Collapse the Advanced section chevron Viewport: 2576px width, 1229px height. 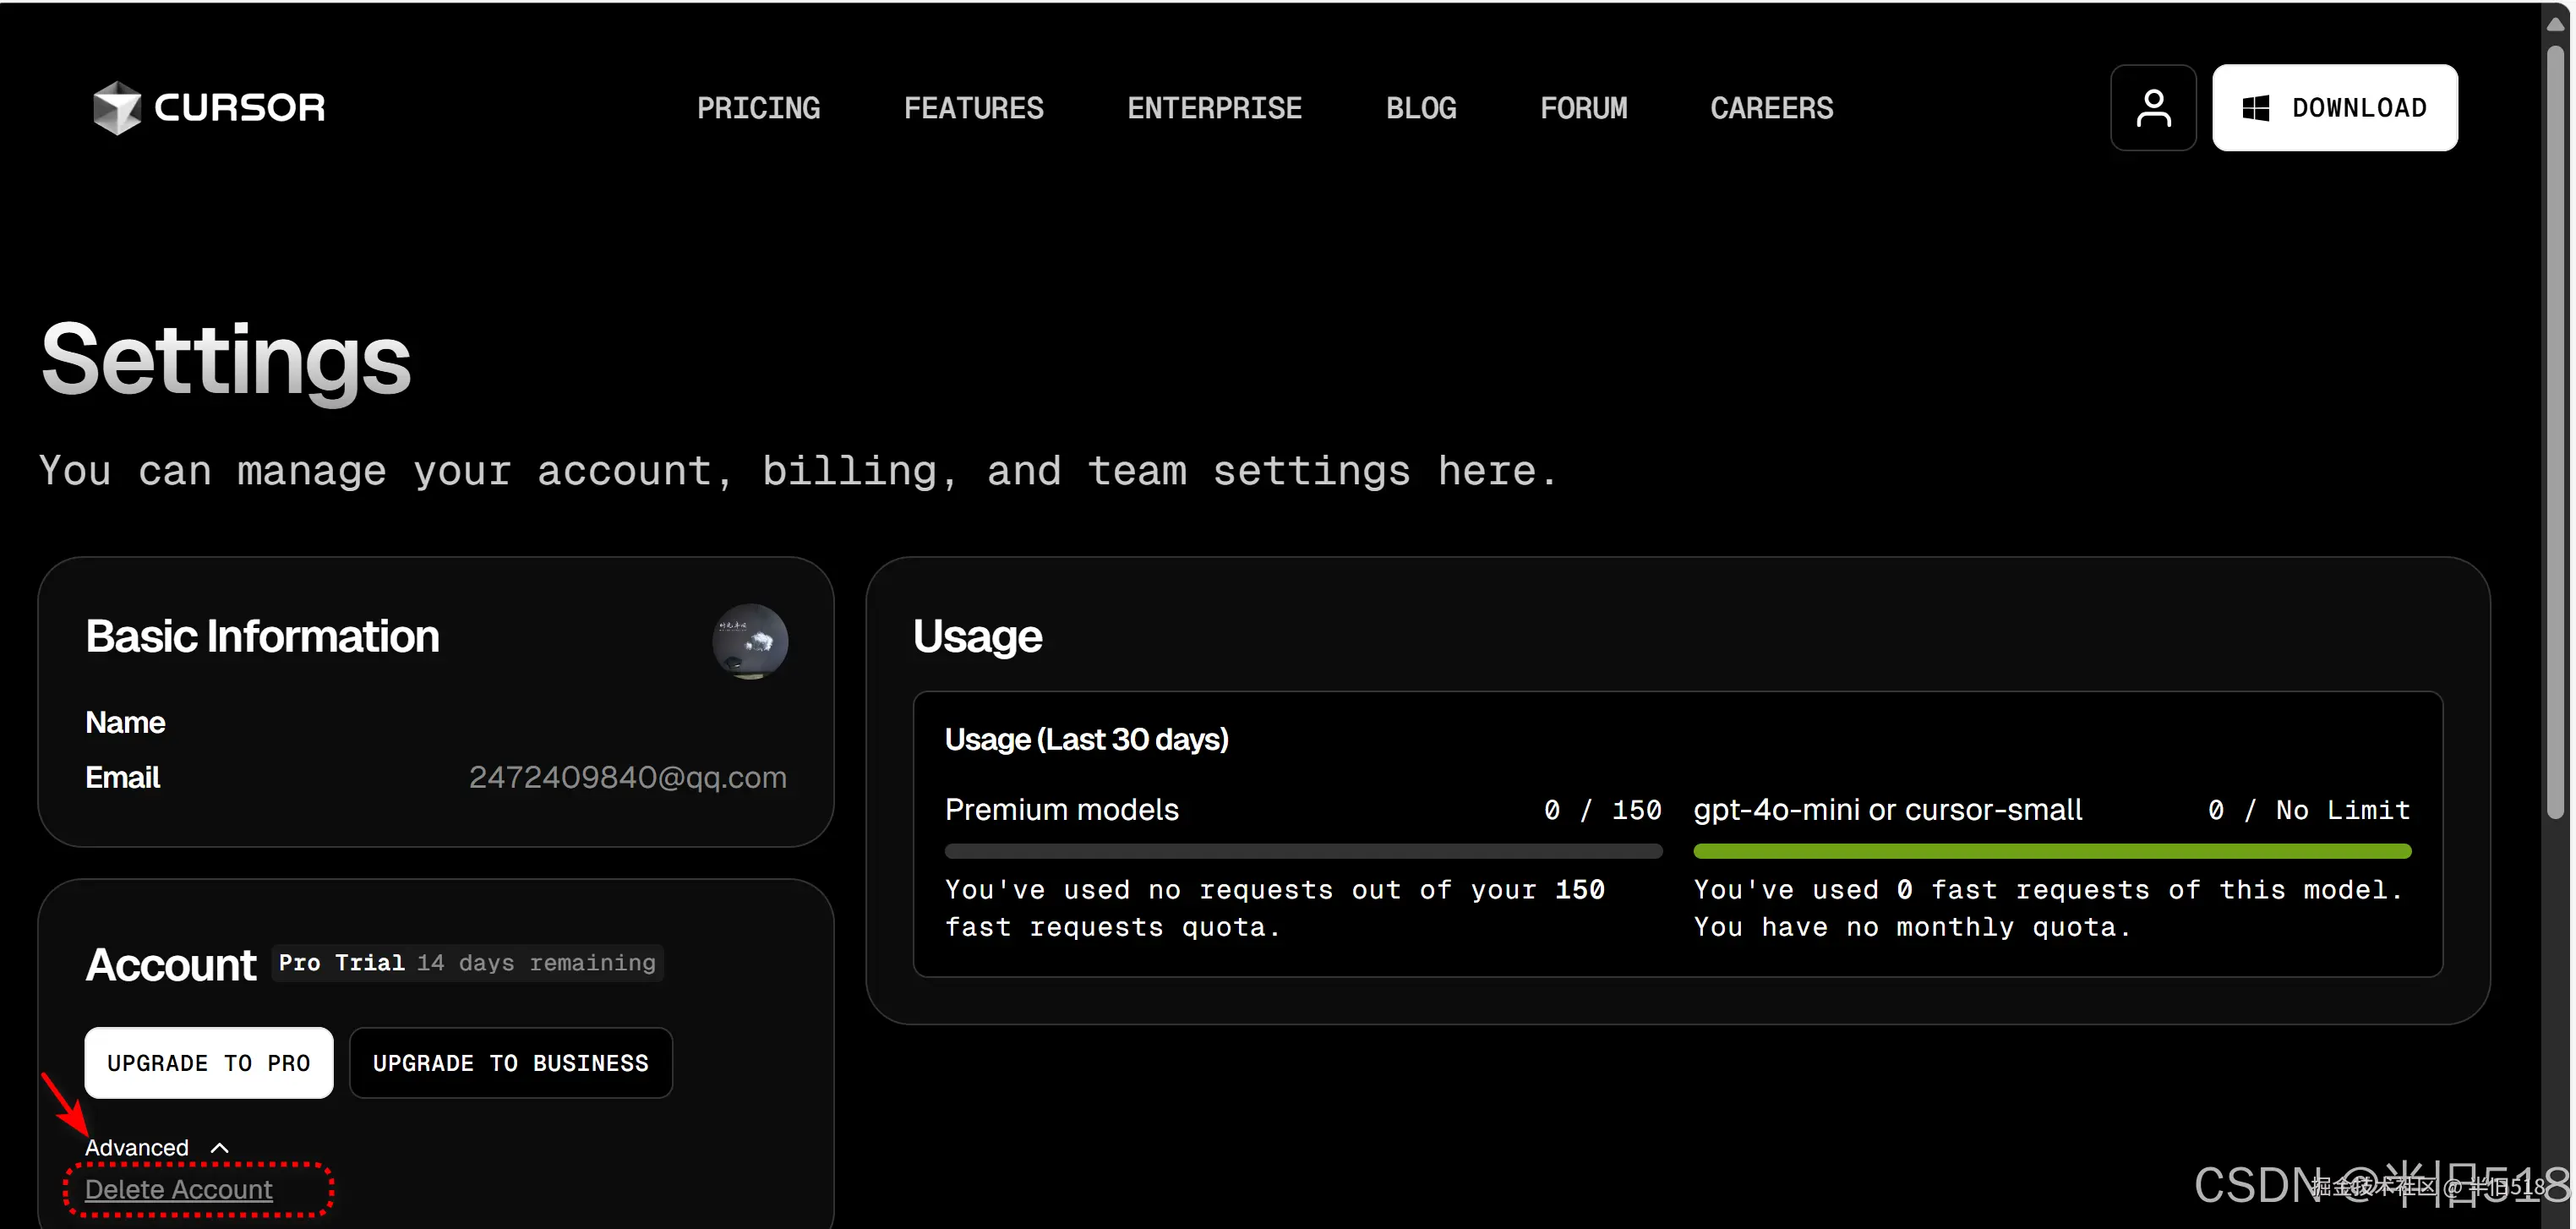click(220, 1147)
